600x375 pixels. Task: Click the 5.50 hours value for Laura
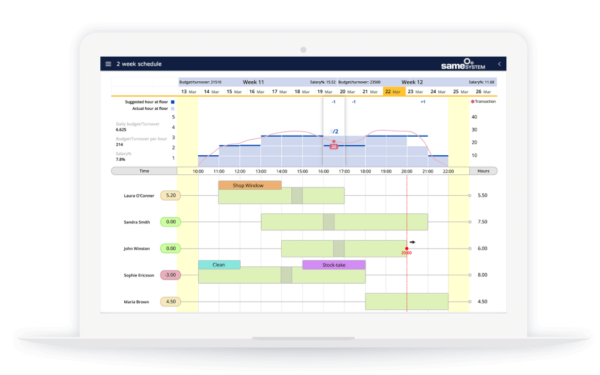pyautogui.click(x=482, y=195)
